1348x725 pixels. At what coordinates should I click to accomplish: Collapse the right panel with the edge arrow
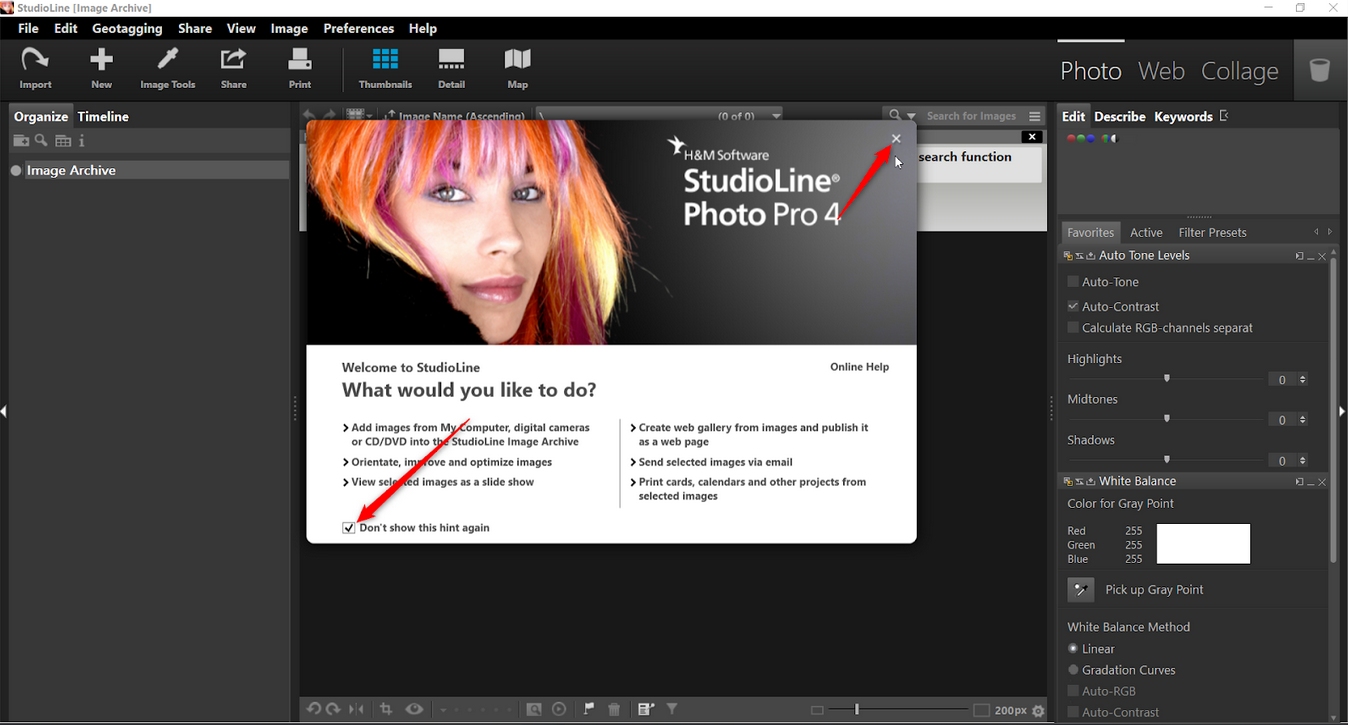pos(1342,411)
